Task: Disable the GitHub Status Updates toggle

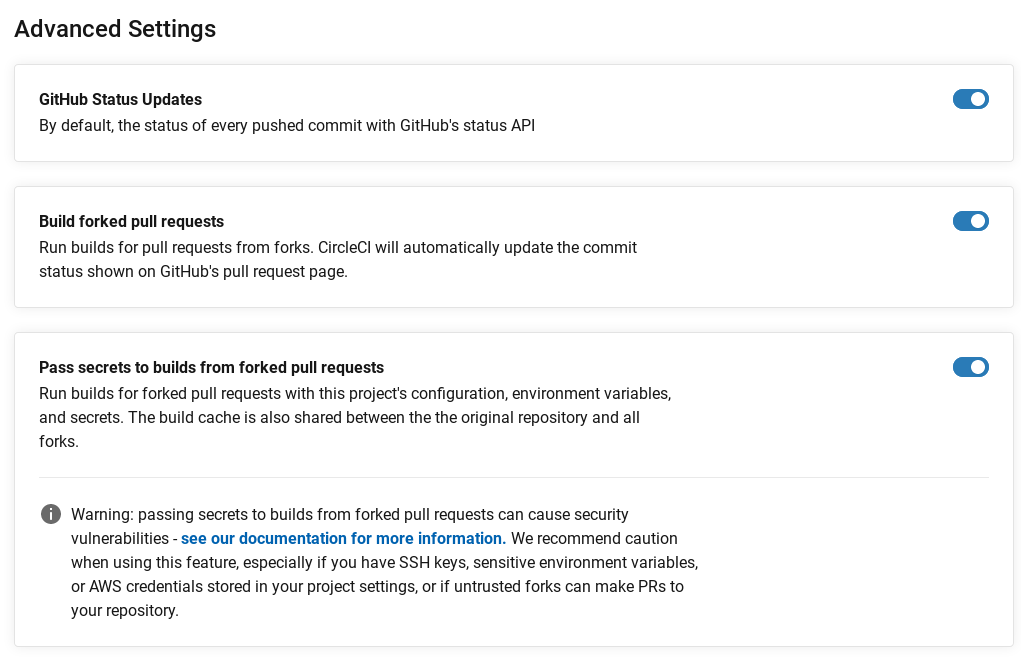Action: click(970, 99)
